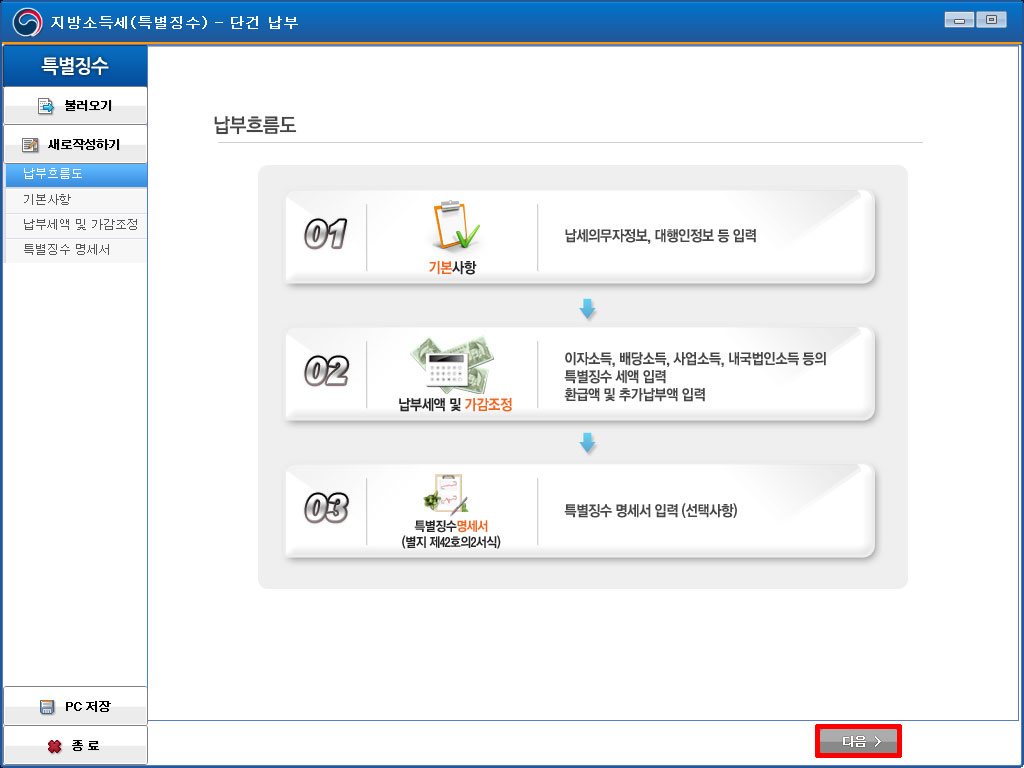This screenshot has height=768, width=1024.
Task: Minimize the window with the title bar button
Action: [959, 20]
